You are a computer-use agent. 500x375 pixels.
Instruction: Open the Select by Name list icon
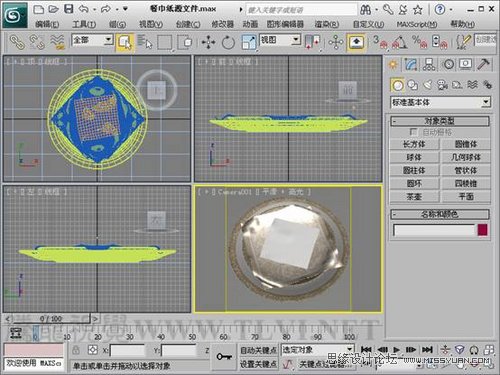(145, 42)
